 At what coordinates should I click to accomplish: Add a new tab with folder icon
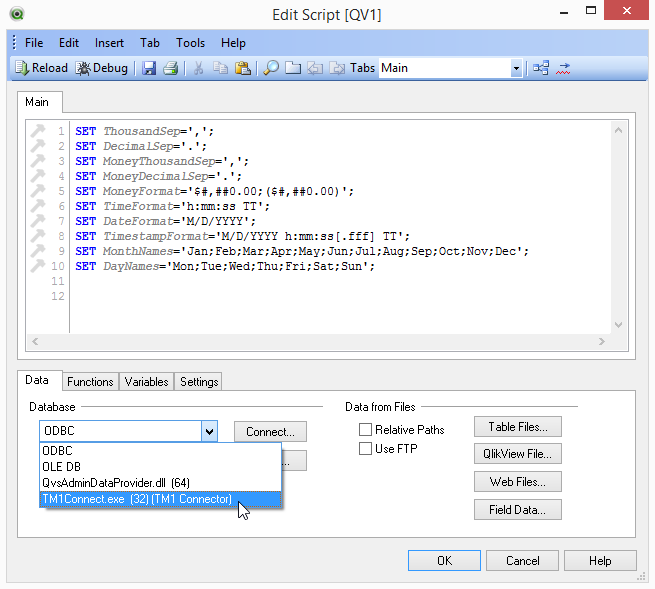click(x=293, y=68)
